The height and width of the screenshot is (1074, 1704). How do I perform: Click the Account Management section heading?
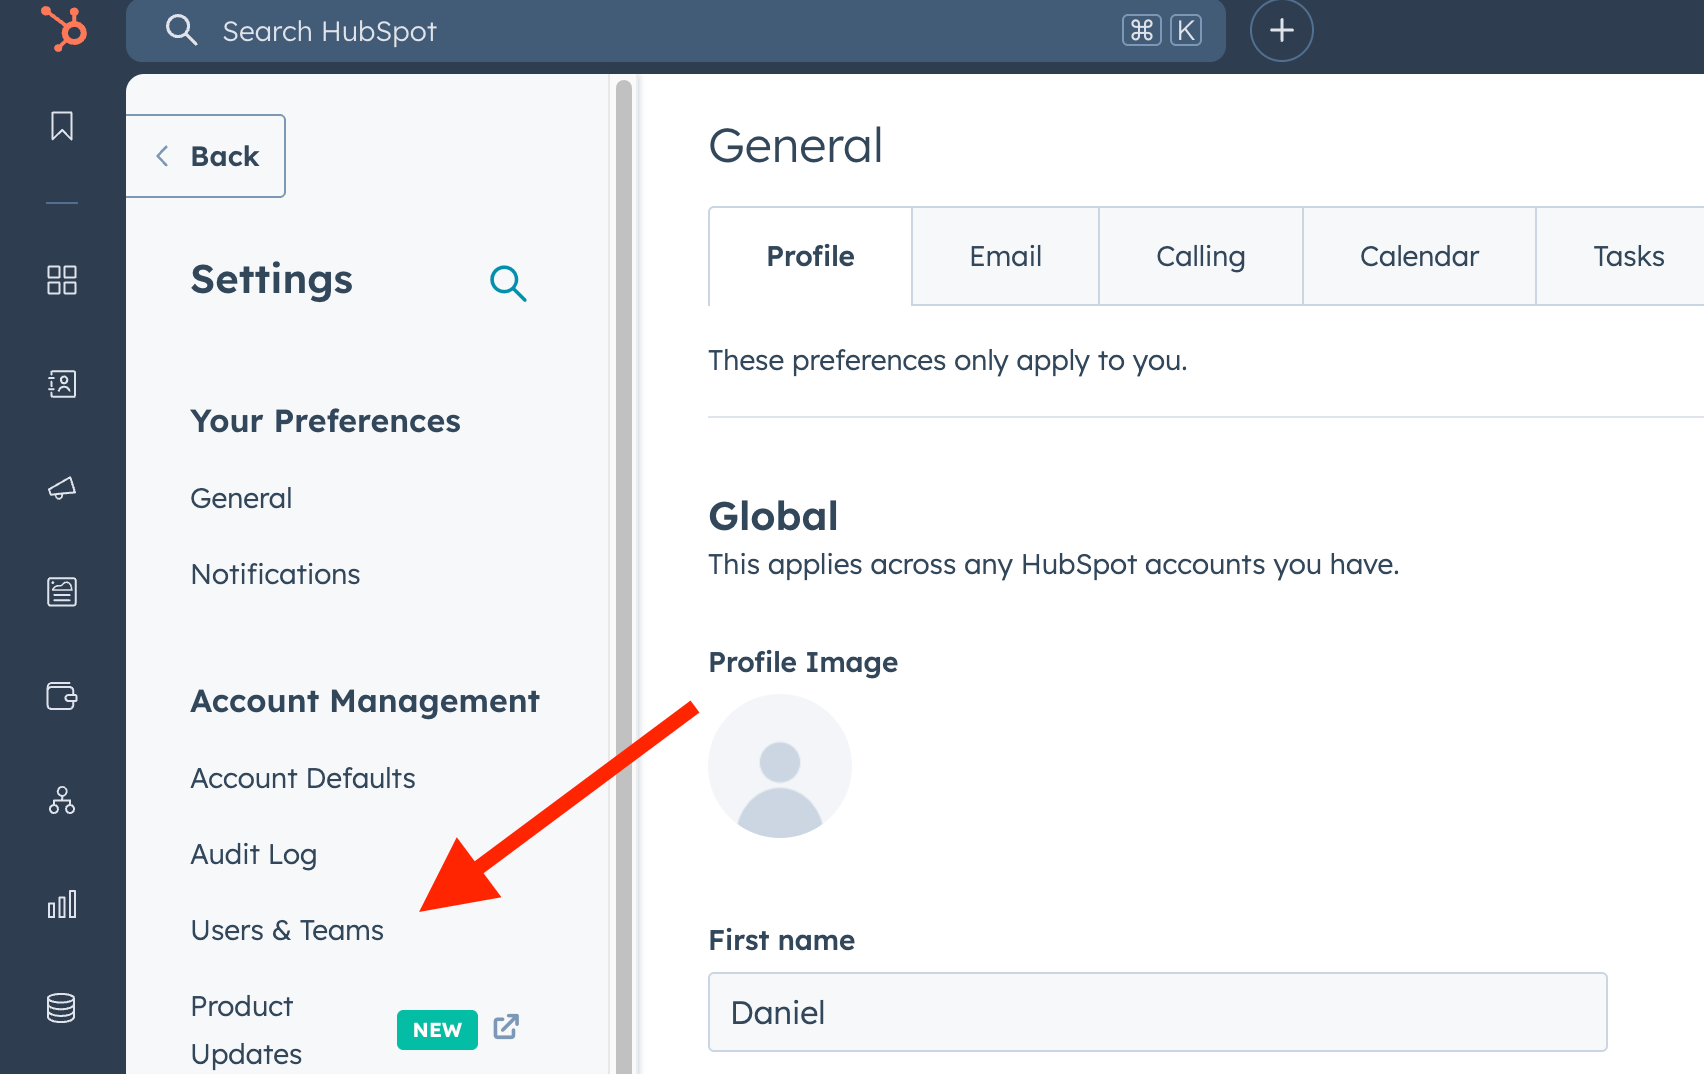[365, 701]
